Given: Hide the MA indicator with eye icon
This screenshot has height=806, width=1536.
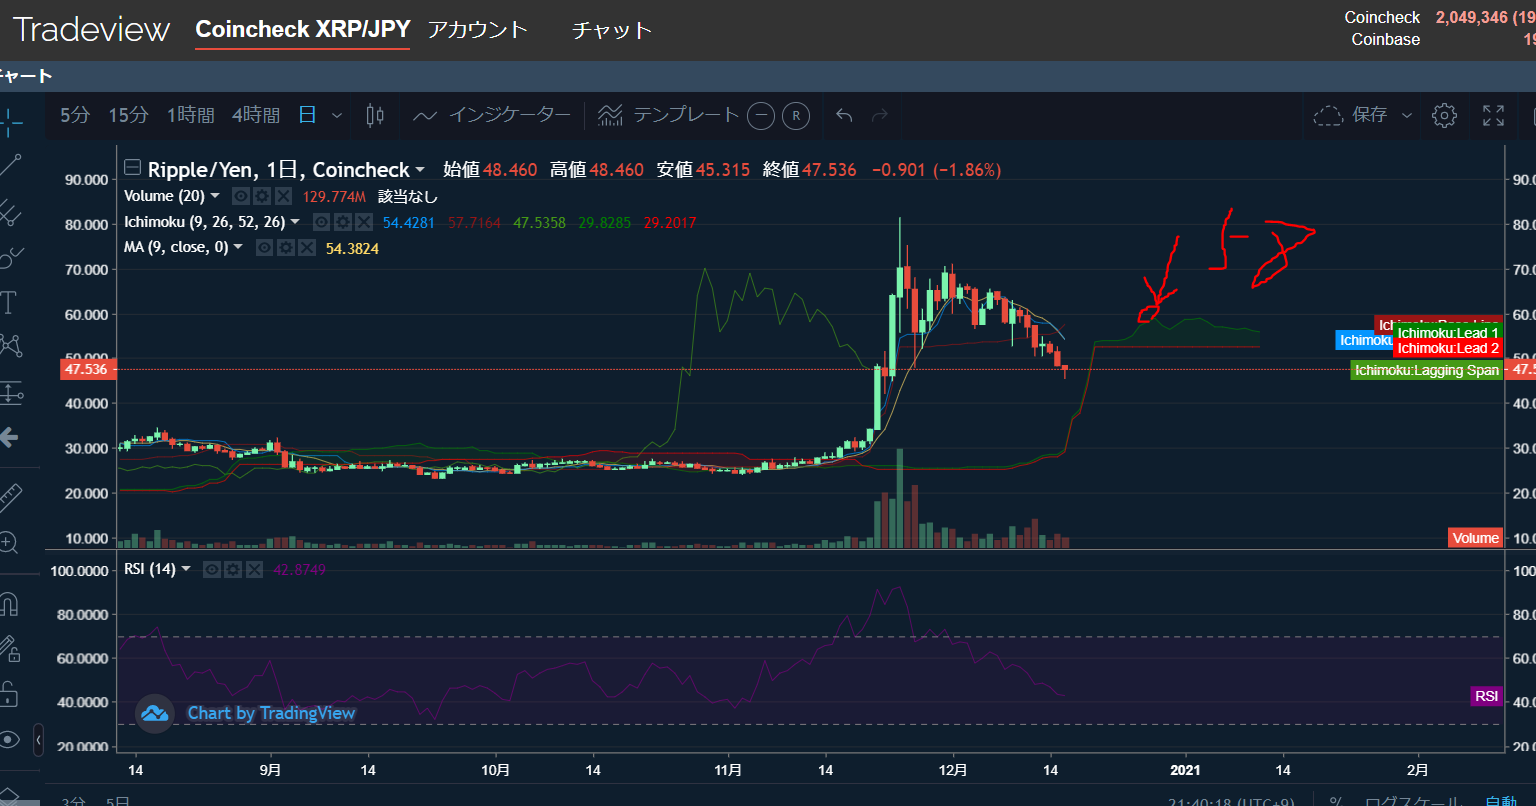Looking at the screenshot, I should (x=265, y=247).
